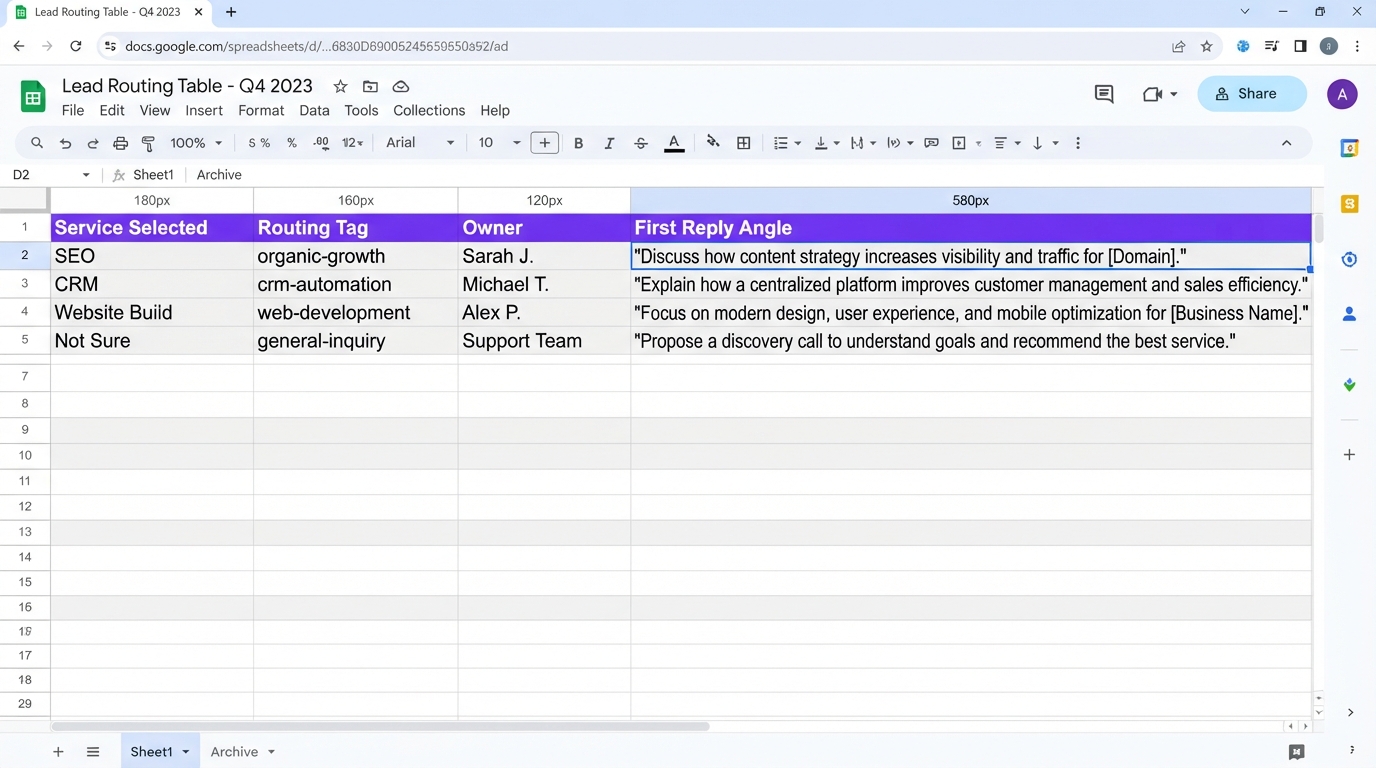Screen dimensions: 1376x768
Task: Open Google Maps side panel
Action: coord(1349,385)
